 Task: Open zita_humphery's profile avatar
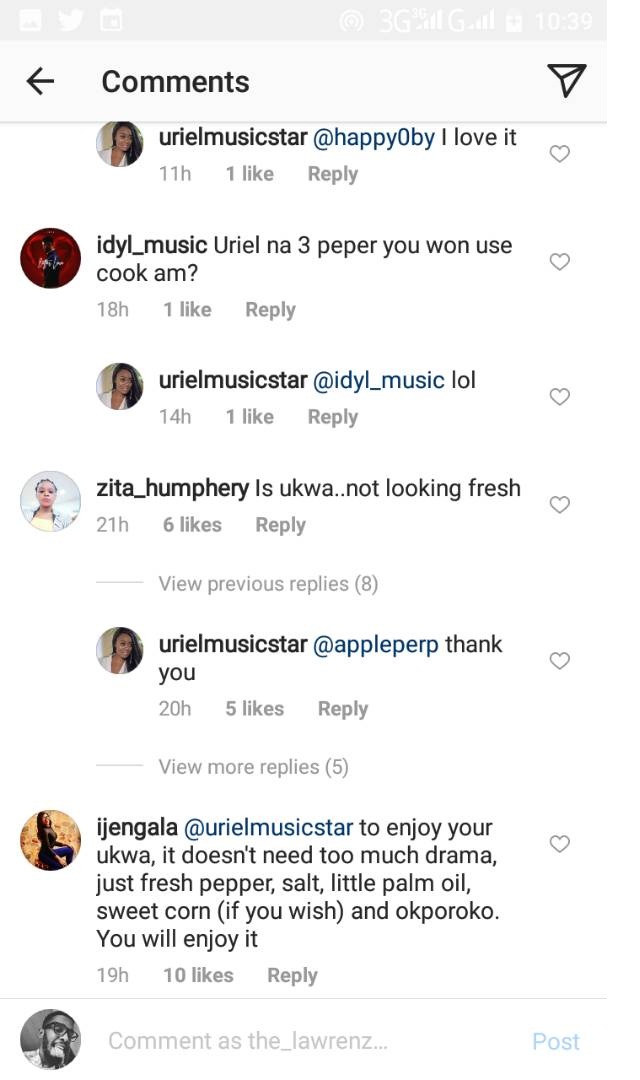[x=50, y=501]
